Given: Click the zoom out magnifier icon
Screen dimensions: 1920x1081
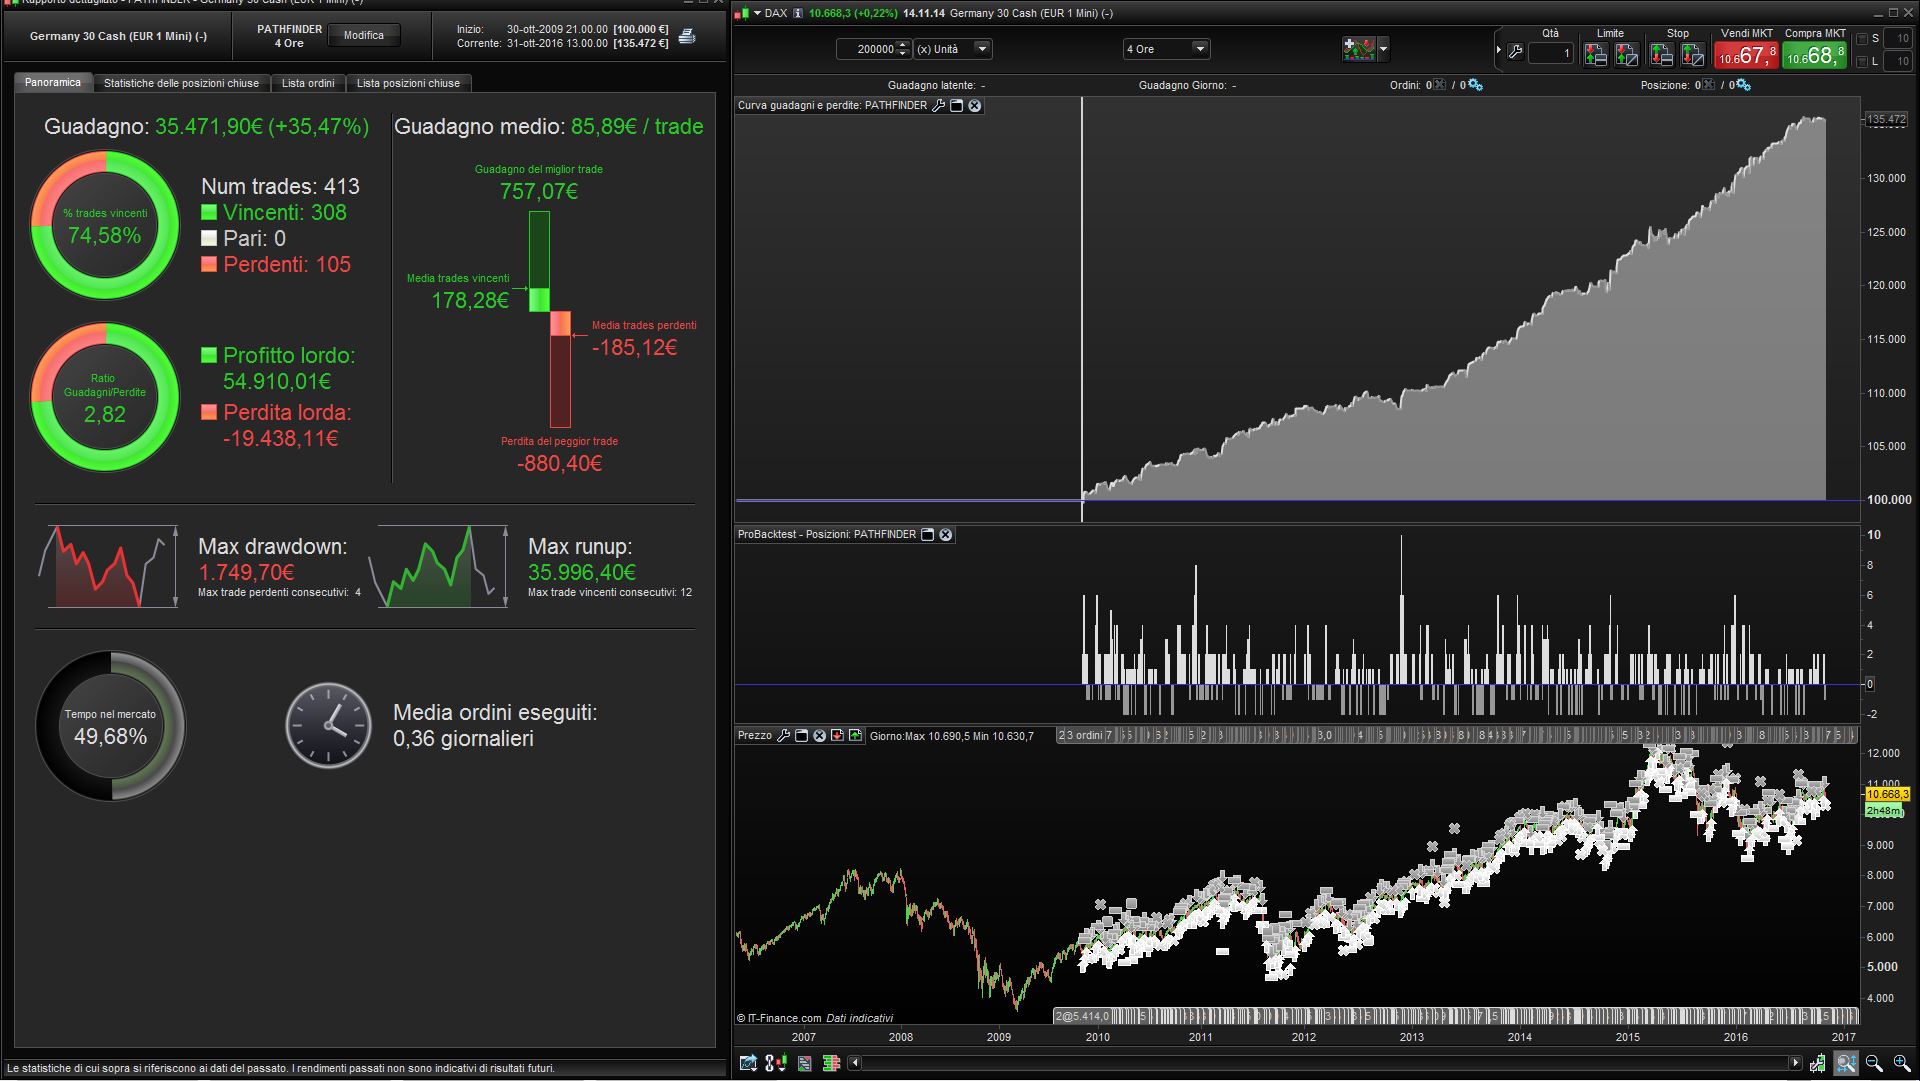Looking at the screenshot, I should point(1874,1063).
